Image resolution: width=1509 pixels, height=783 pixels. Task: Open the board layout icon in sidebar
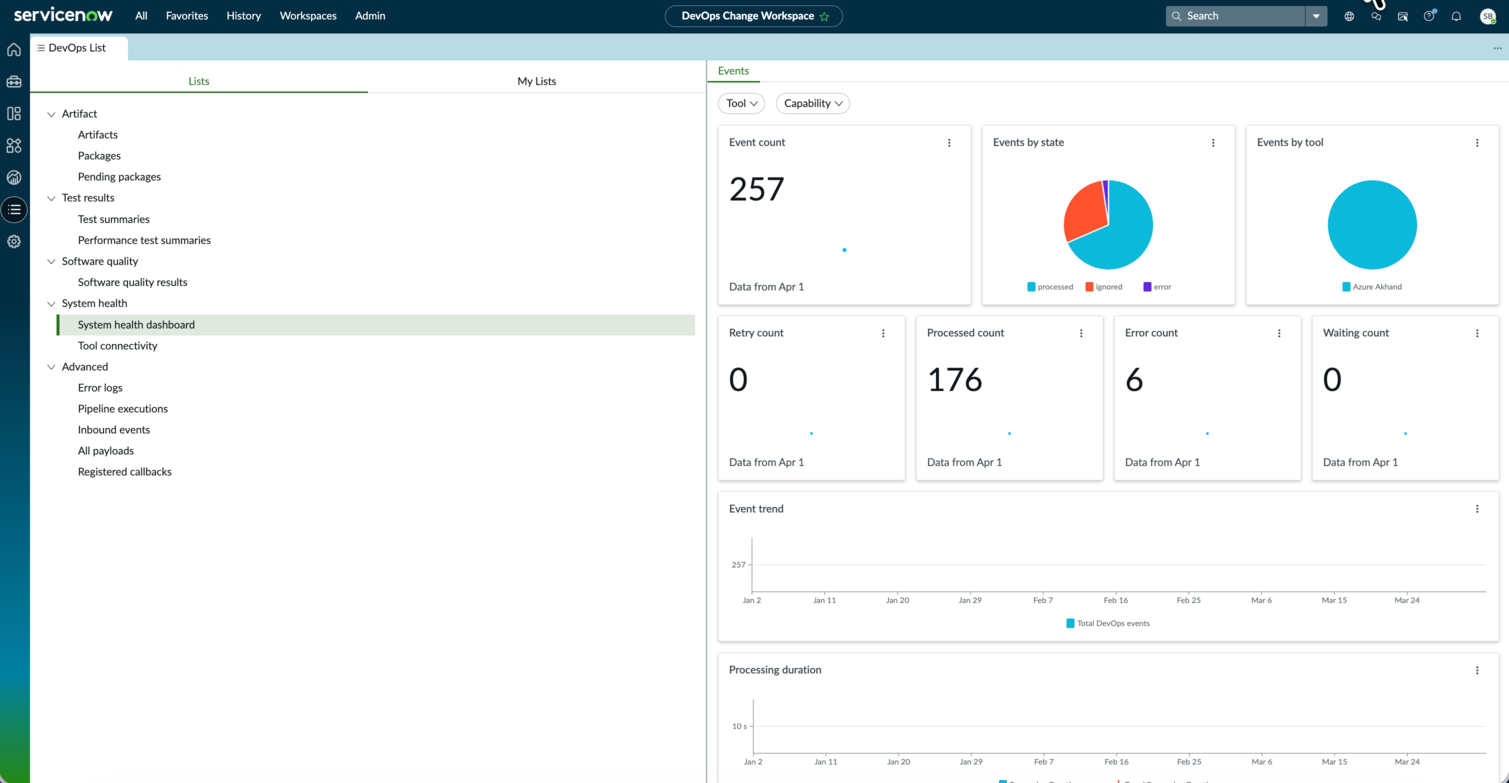pos(14,114)
